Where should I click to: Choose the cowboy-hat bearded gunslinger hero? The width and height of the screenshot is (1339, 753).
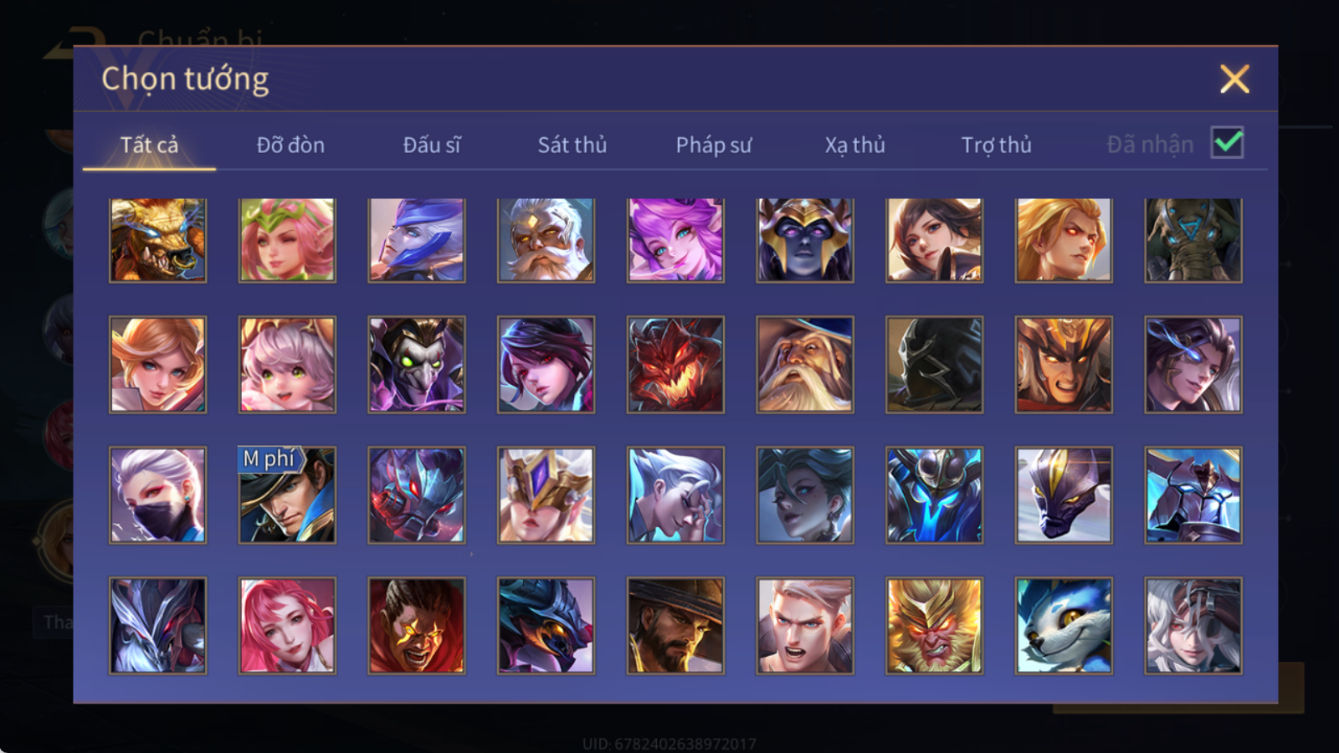click(x=676, y=625)
